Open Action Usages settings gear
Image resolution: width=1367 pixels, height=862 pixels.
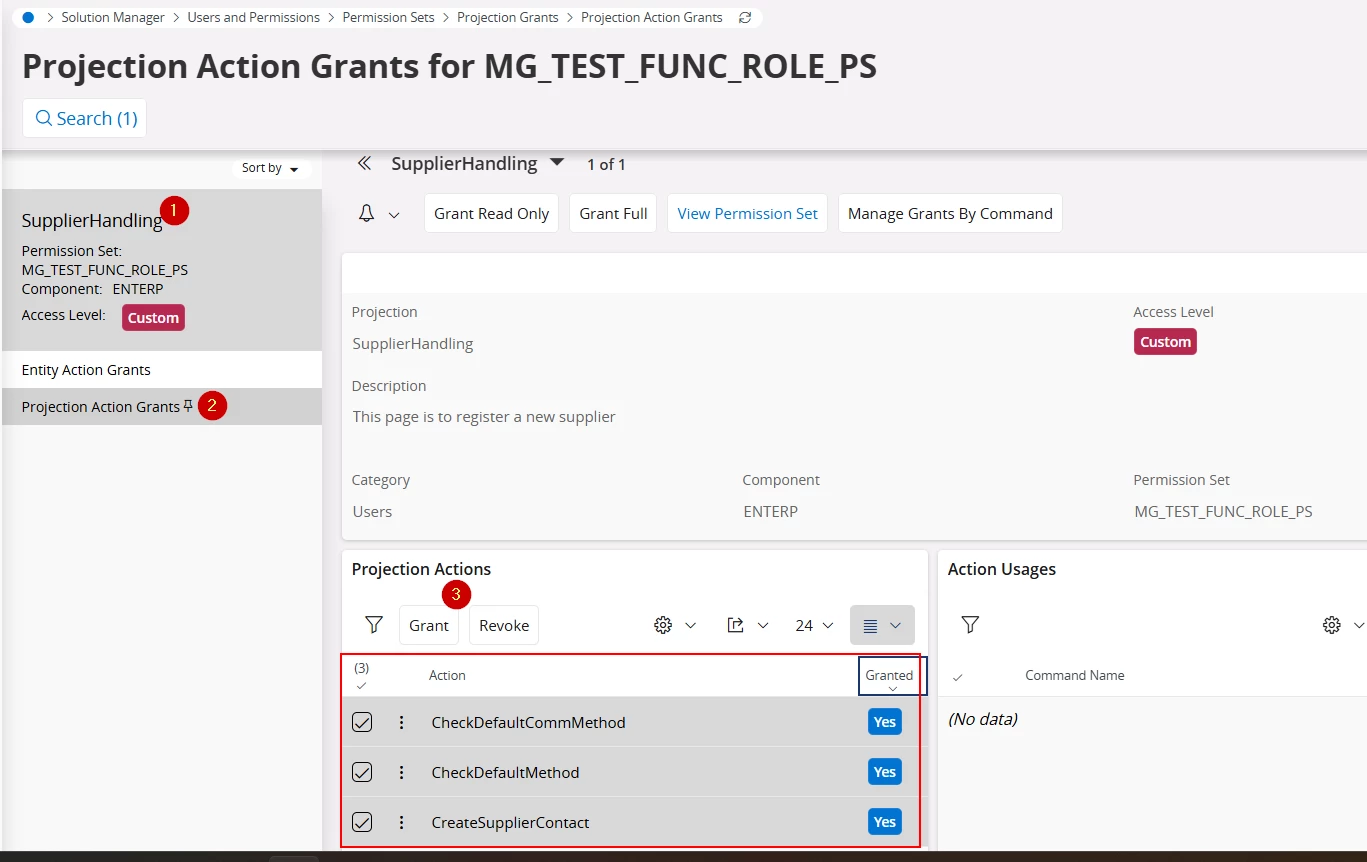(1331, 625)
